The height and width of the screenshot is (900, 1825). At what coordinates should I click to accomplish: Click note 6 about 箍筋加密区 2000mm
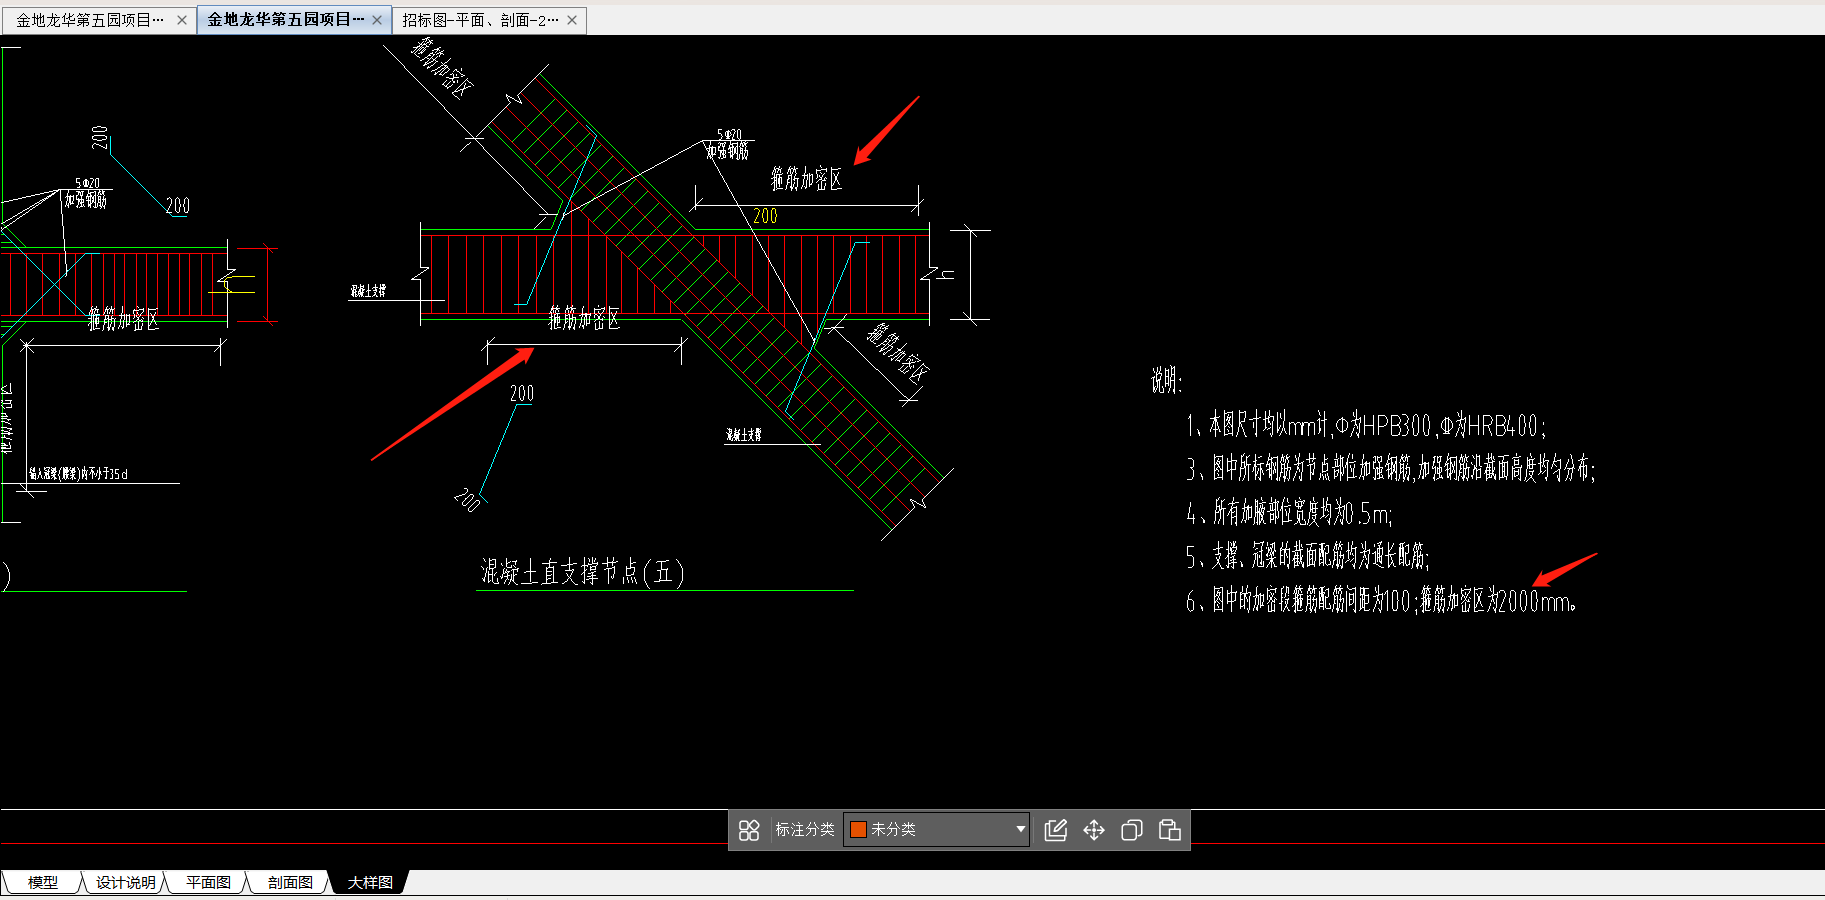click(1382, 601)
